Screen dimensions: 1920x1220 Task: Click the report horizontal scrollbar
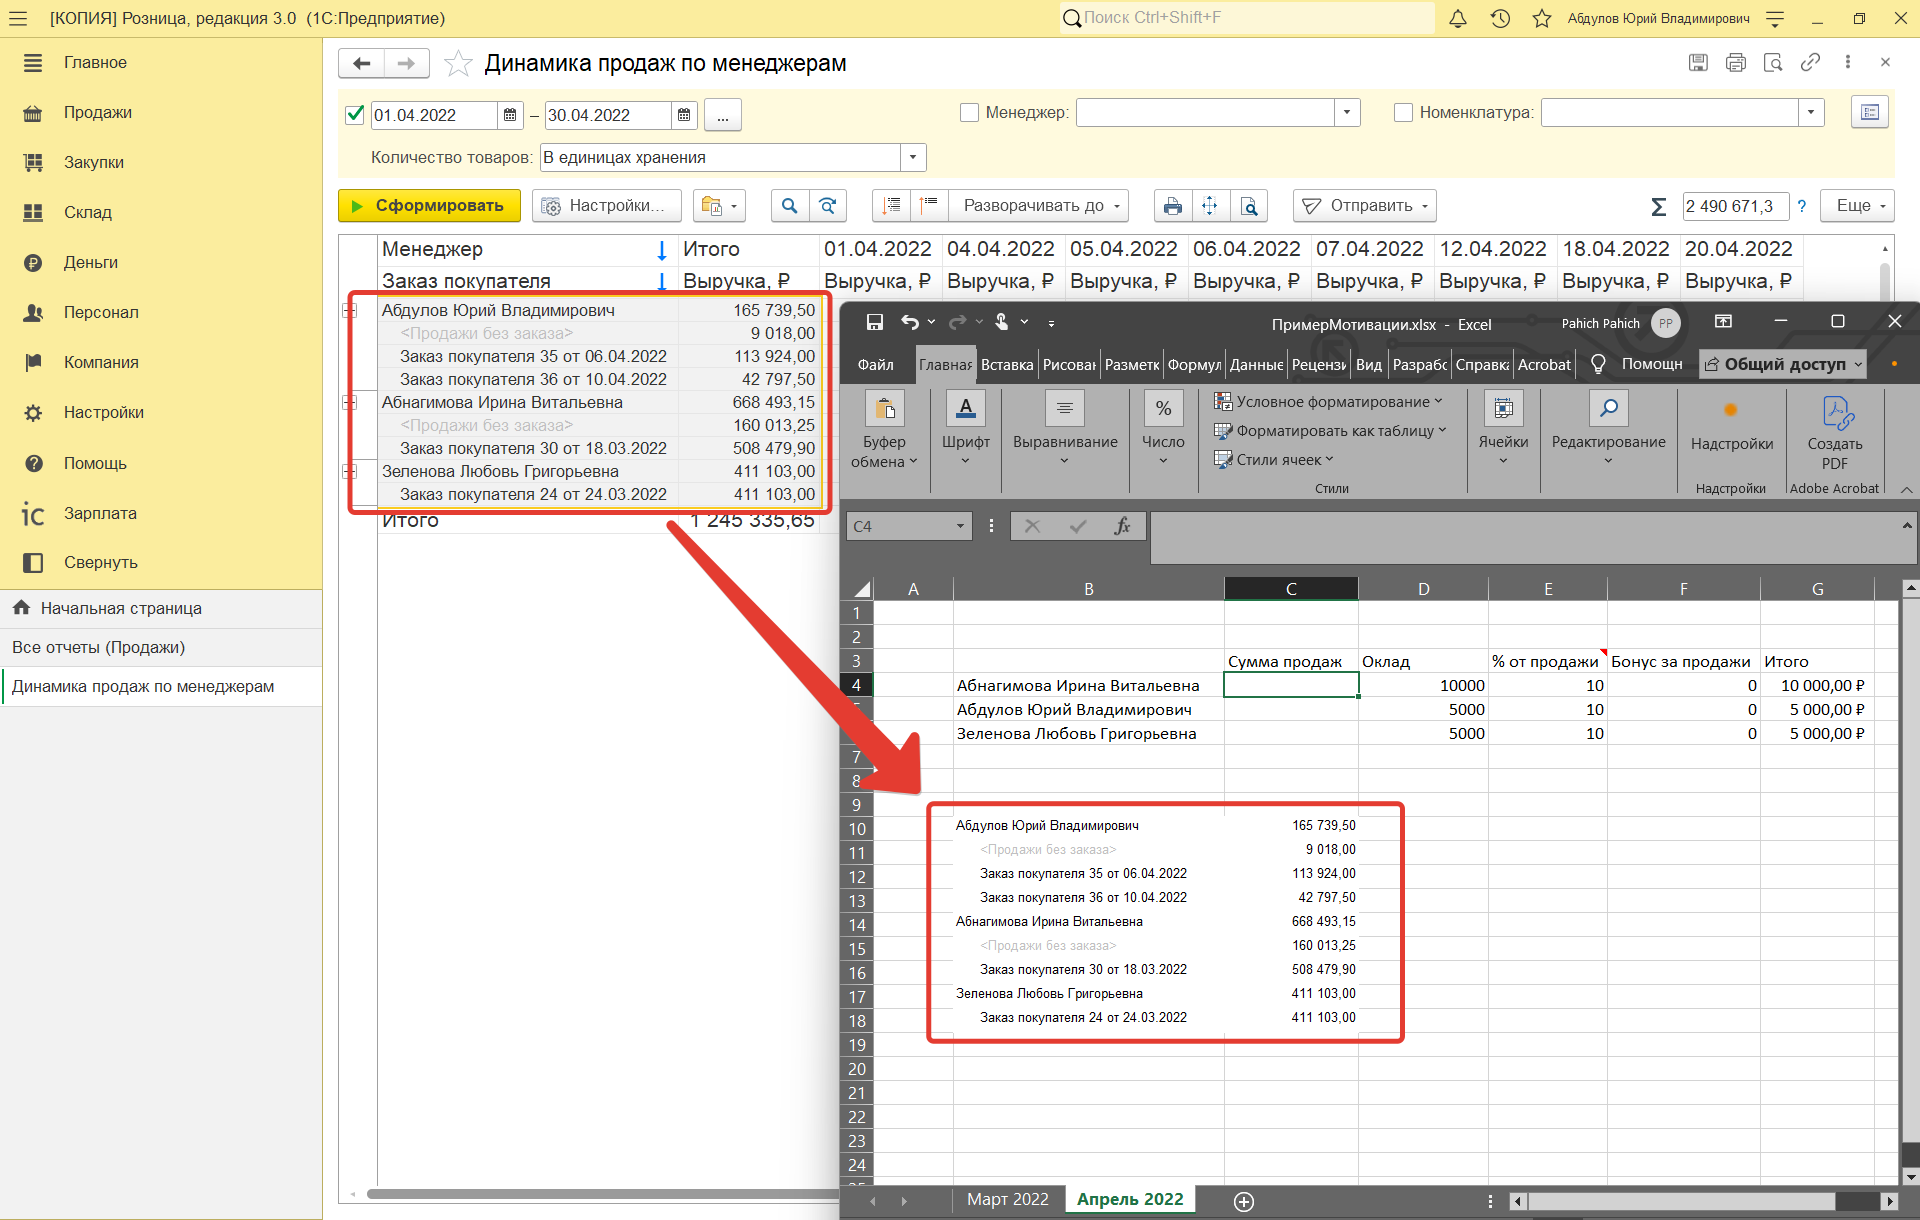pyautogui.click(x=602, y=1194)
